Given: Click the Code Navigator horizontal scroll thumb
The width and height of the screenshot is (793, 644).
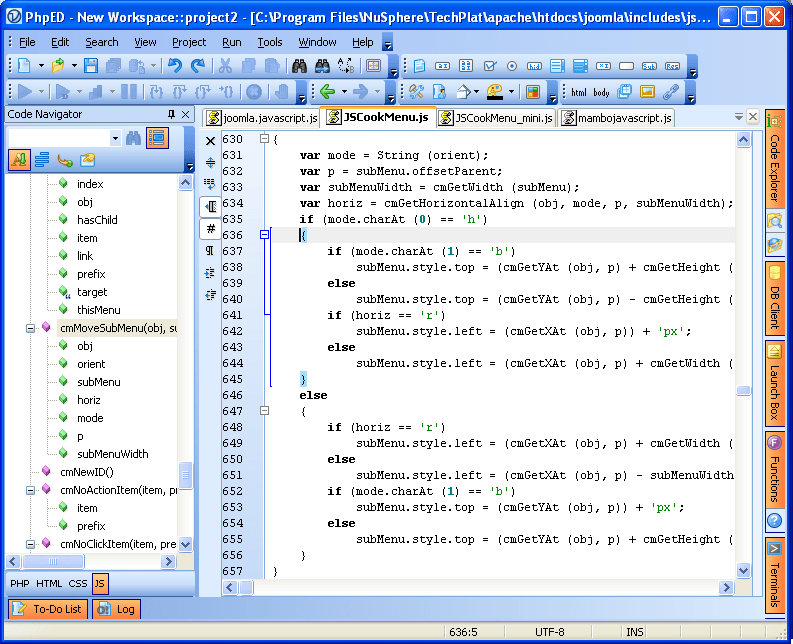Looking at the screenshot, I should (53, 561).
